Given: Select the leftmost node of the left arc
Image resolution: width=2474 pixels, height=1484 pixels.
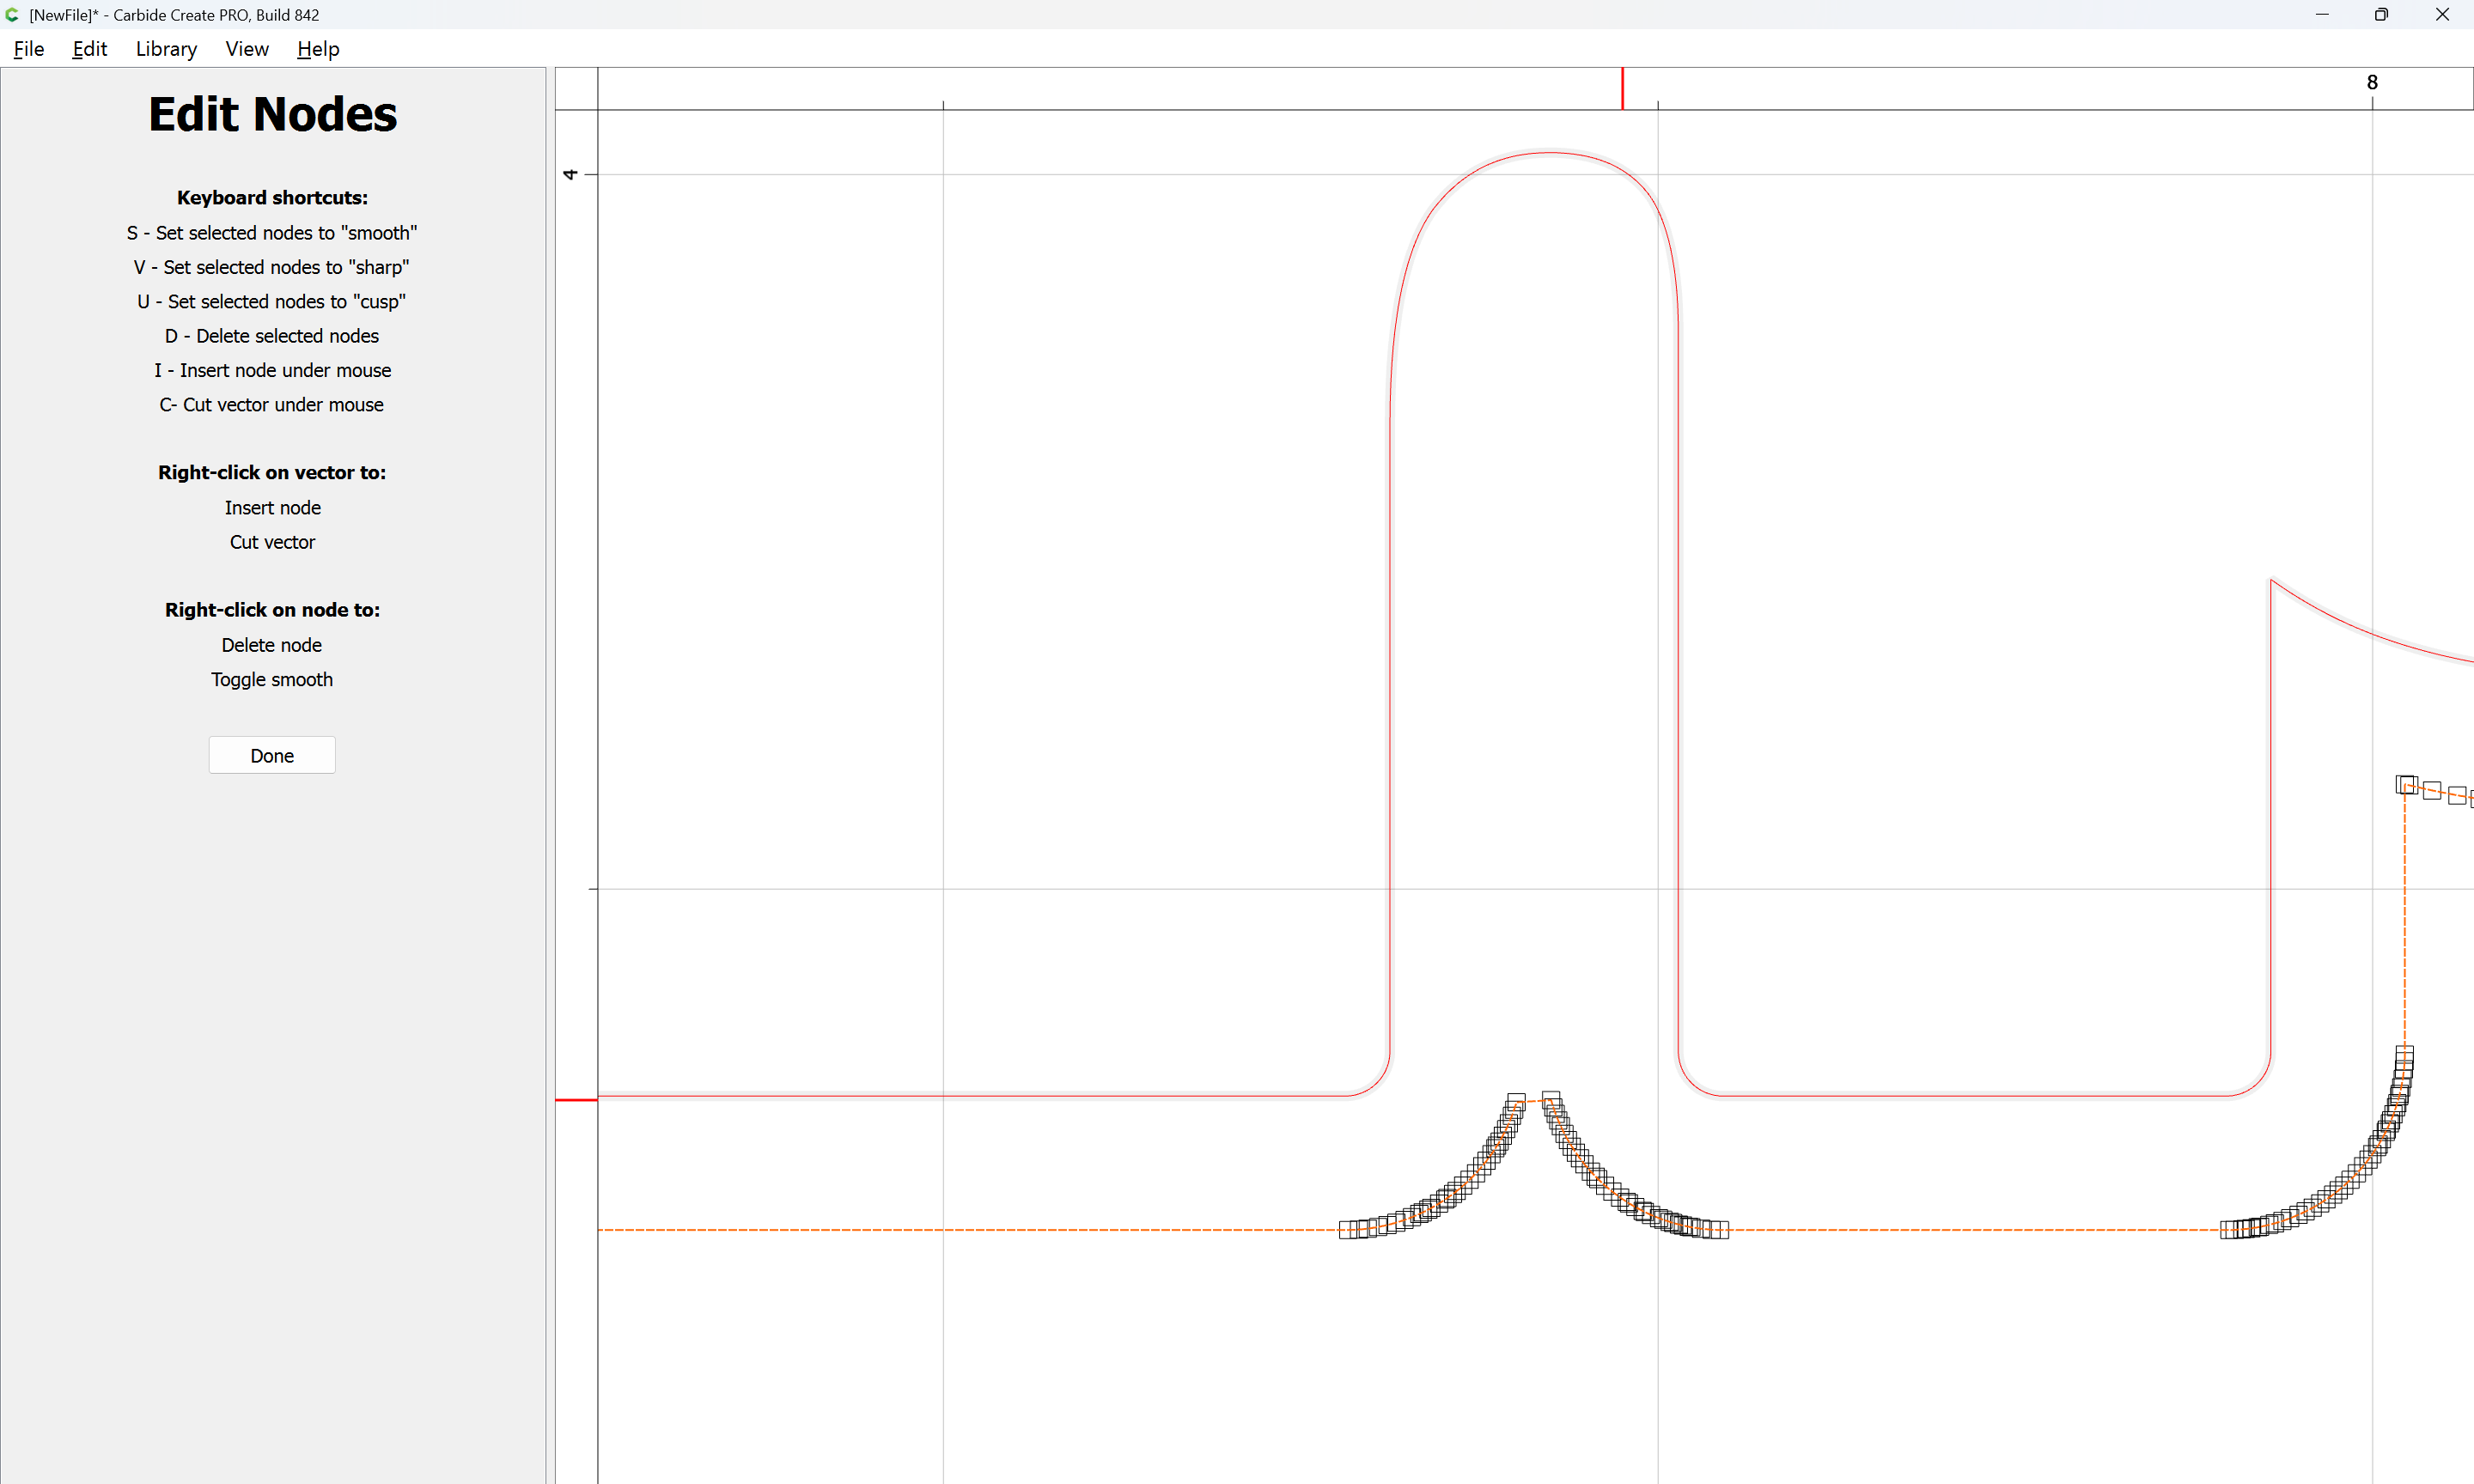Looking at the screenshot, I should 1347,1230.
